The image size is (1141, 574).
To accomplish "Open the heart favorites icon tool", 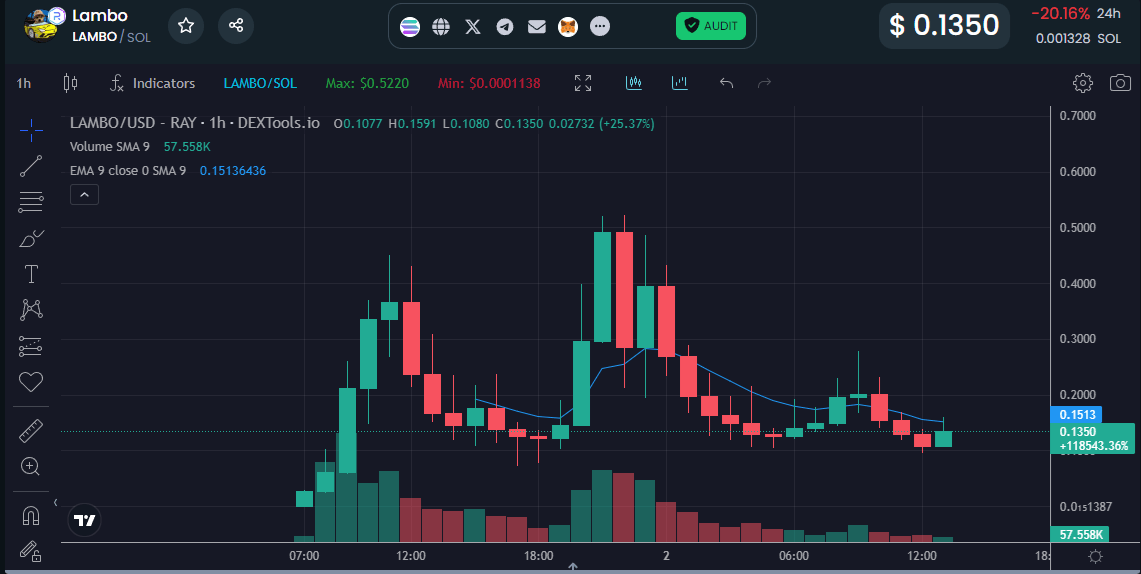I will coord(31,381).
